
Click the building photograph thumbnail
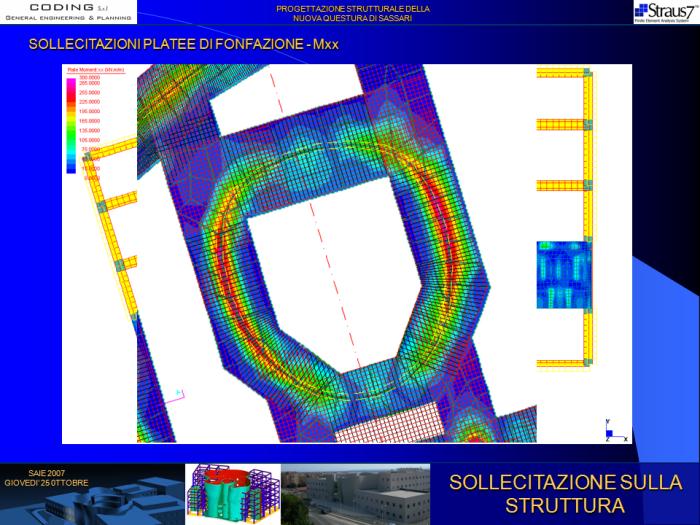click(x=354, y=494)
